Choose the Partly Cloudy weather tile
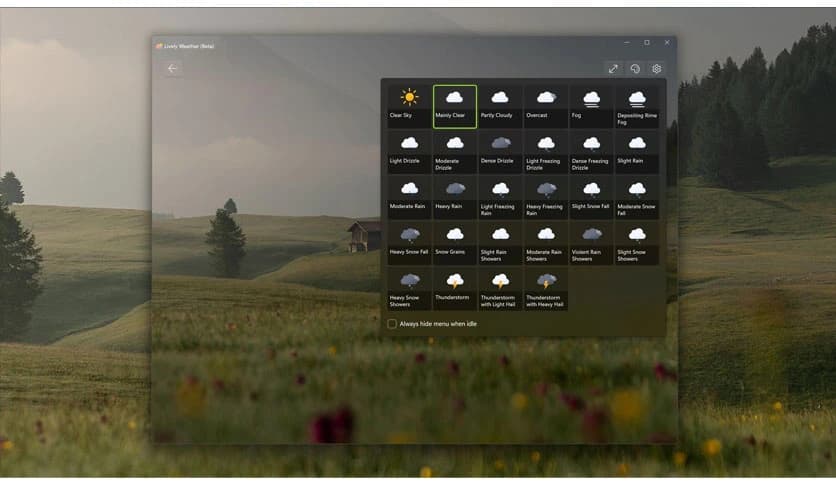 pyautogui.click(x=500, y=107)
